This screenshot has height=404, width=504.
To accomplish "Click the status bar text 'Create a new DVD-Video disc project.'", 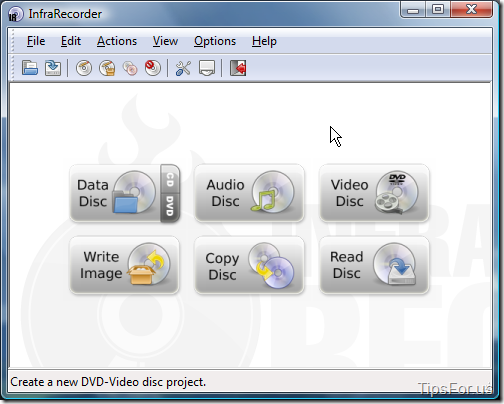I will [108, 382].
